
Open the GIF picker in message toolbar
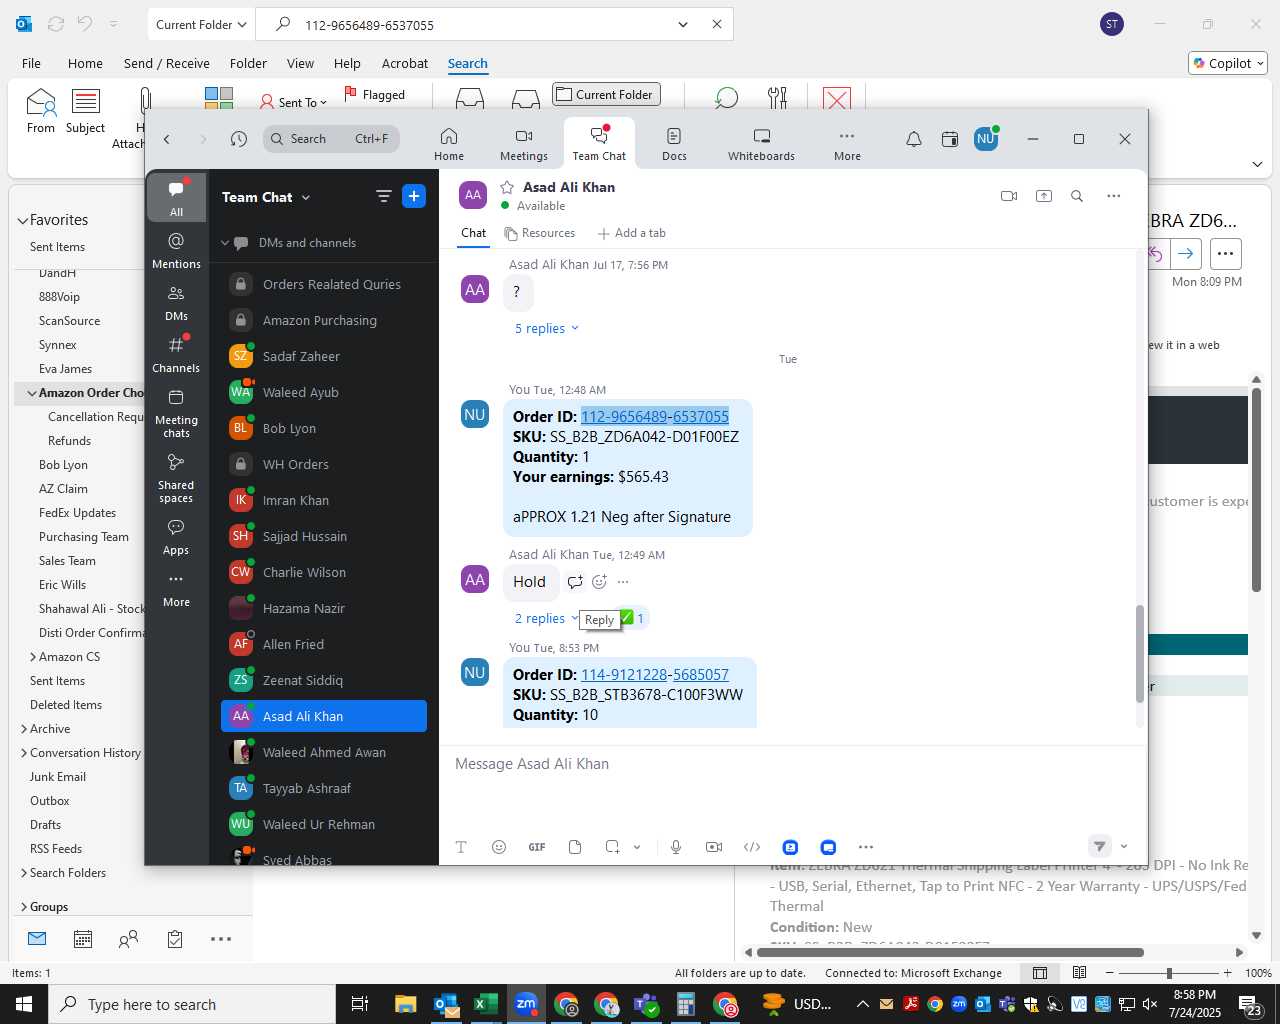point(537,847)
